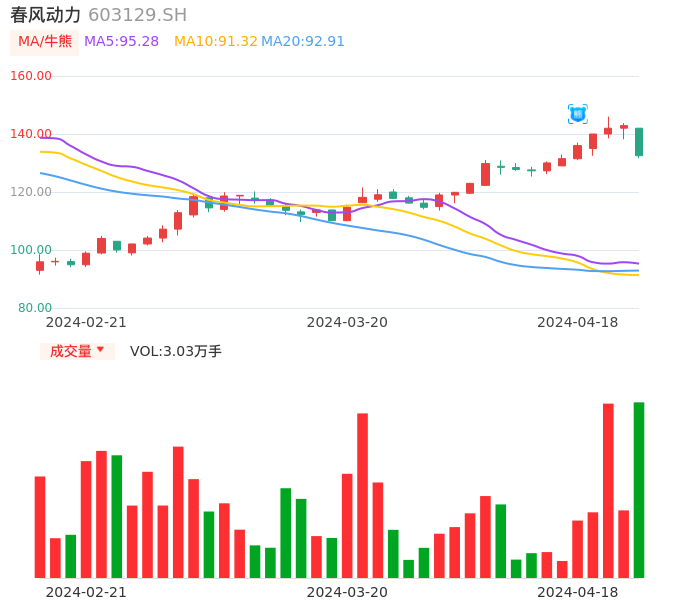Click the leftmost red volume bar
Image resolution: width=686 pixels, height=606 pixels.
click(x=40, y=527)
